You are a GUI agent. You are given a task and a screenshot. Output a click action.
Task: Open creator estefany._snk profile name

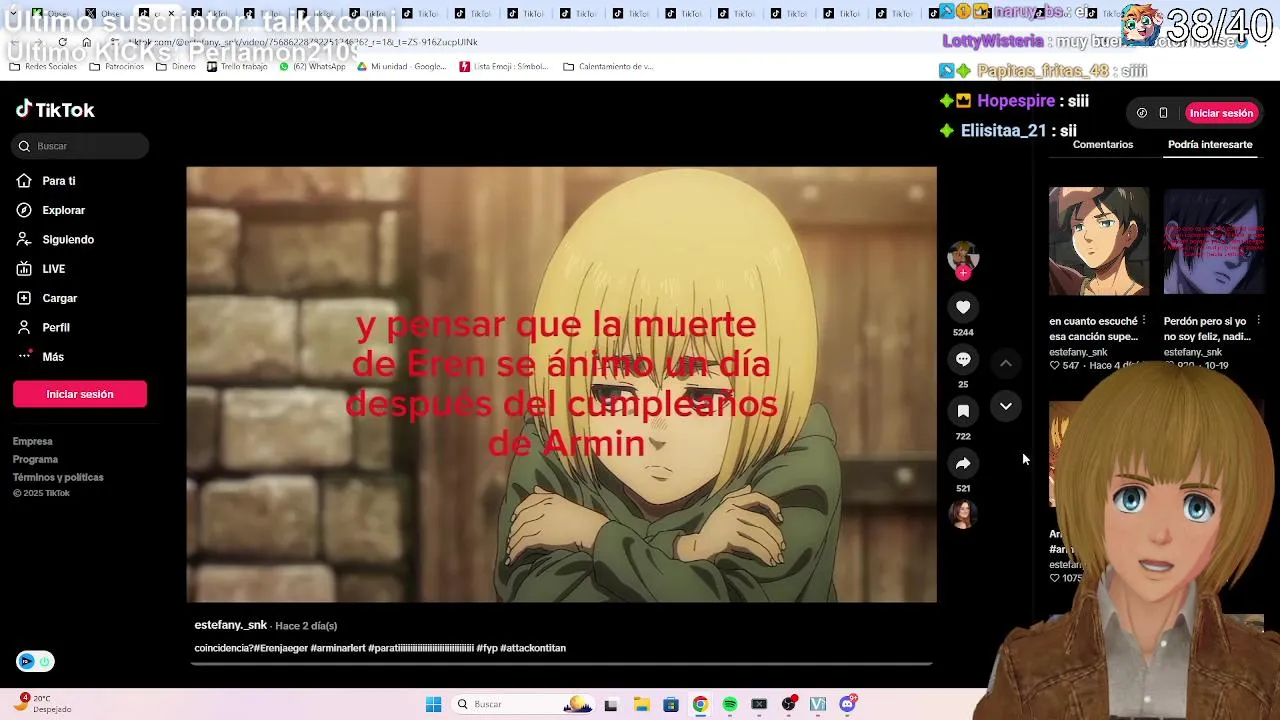coord(230,625)
